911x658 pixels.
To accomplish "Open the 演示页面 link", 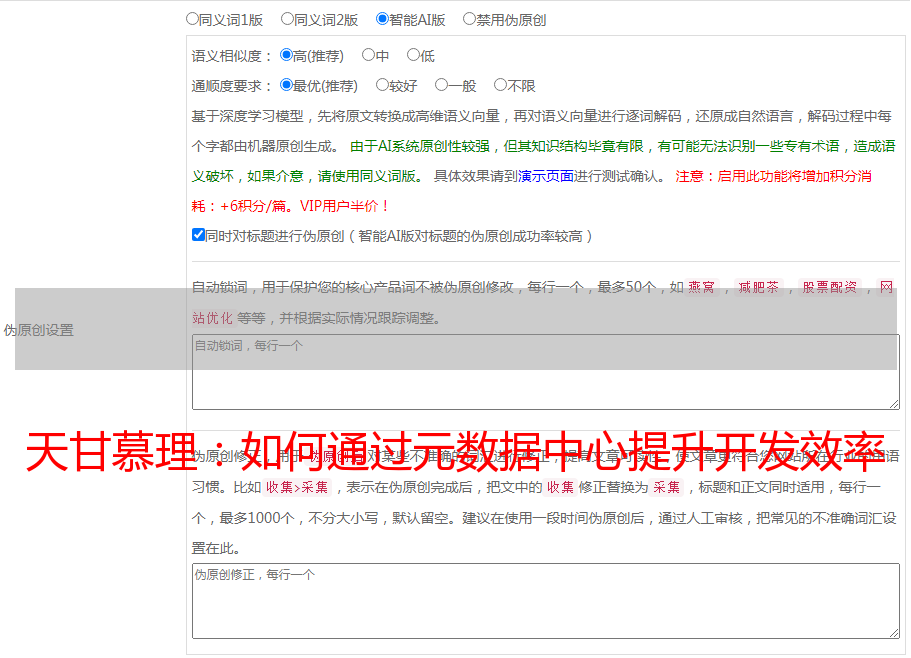I will [x=546, y=176].
